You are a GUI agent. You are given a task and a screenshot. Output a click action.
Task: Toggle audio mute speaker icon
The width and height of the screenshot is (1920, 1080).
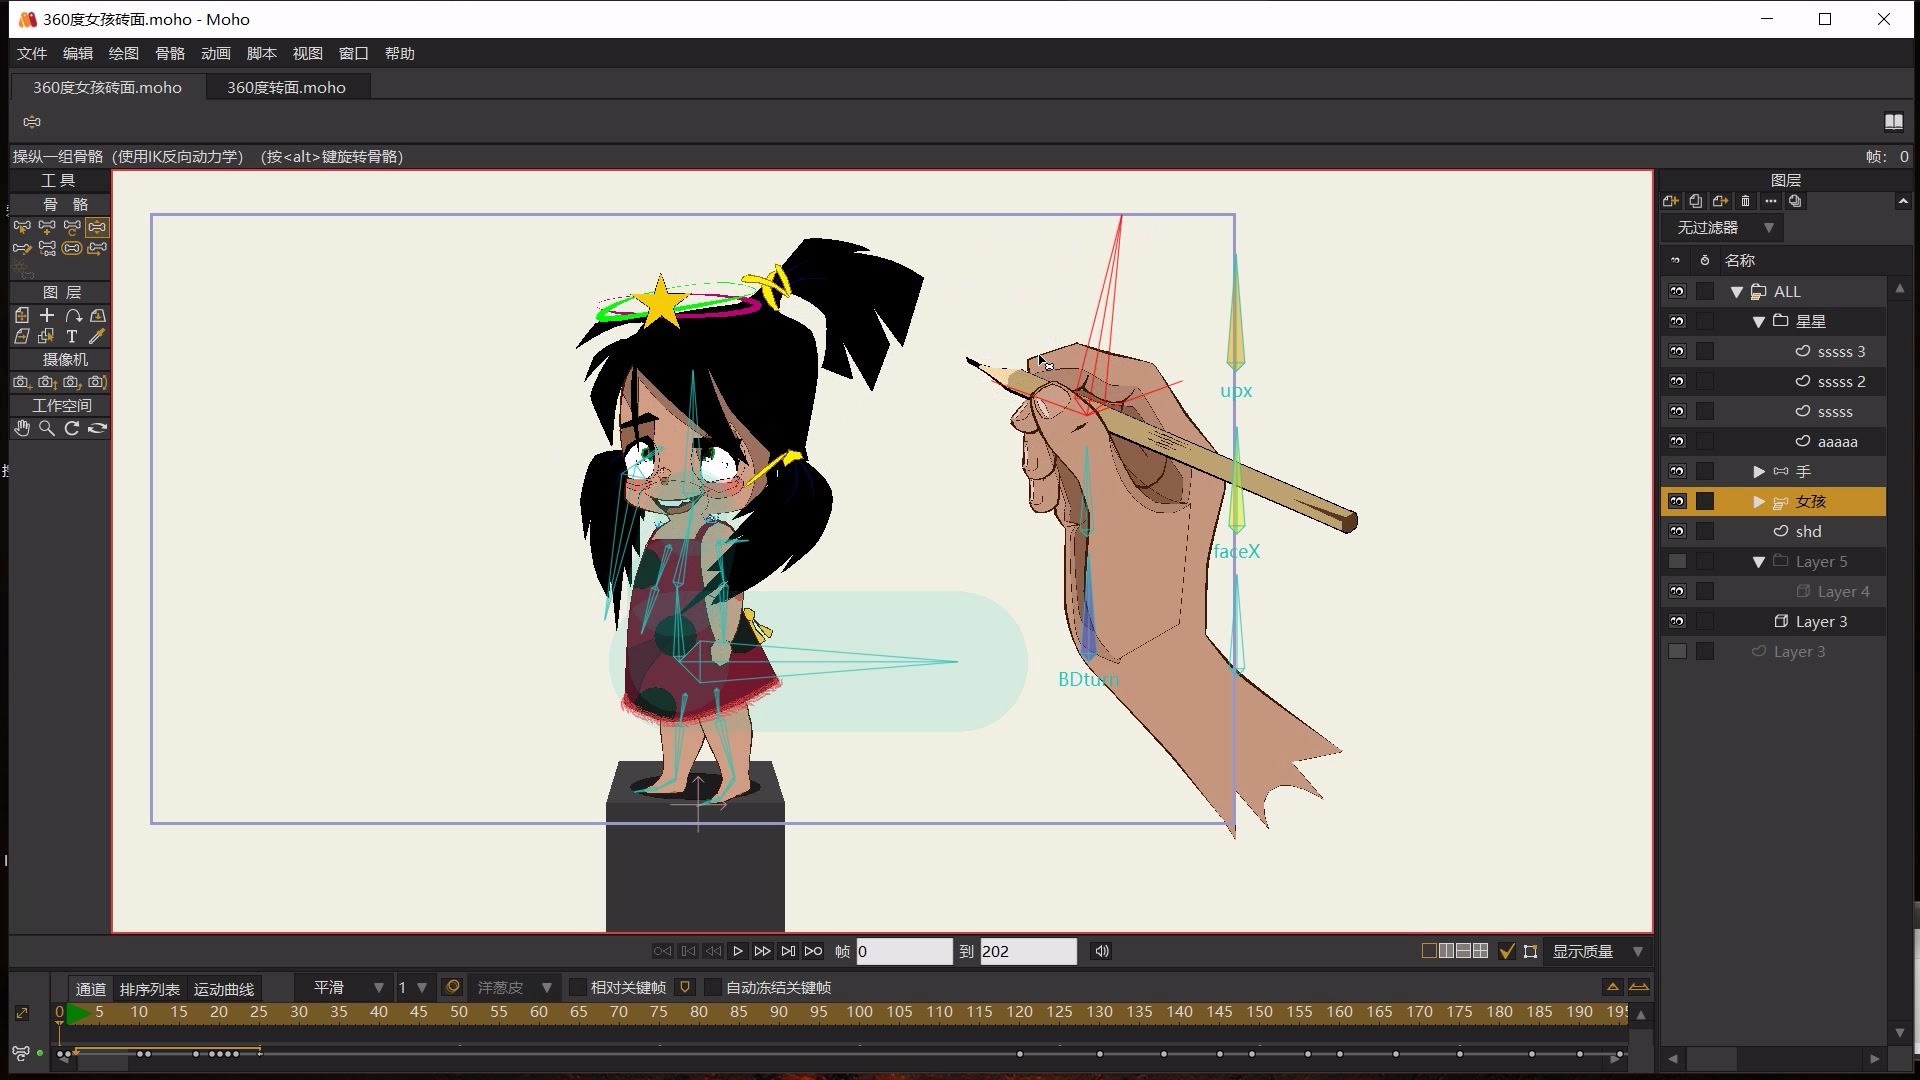pyautogui.click(x=1101, y=951)
